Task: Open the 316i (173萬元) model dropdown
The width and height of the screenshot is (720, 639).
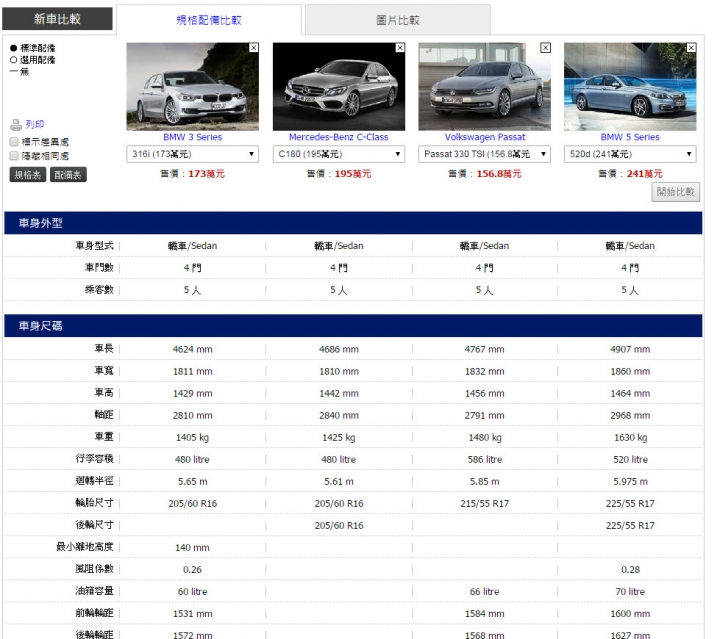Action: pos(192,154)
